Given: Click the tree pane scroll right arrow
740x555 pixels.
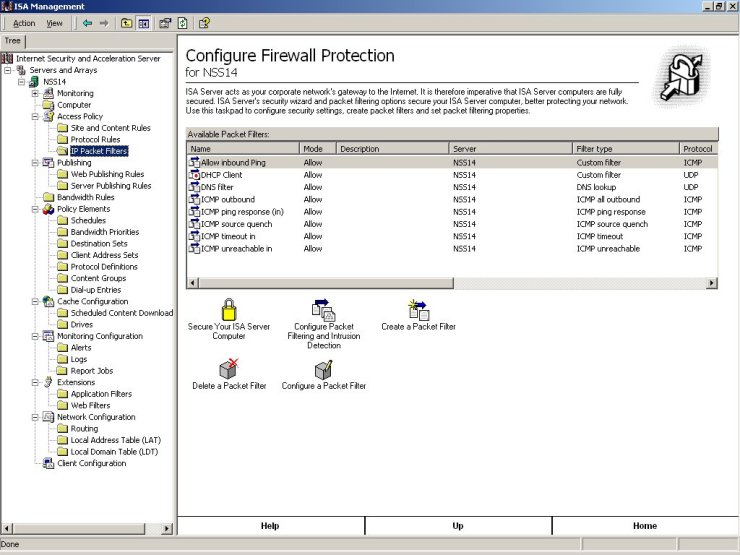Looking at the screenshot, I should click(x=167, y=529).
